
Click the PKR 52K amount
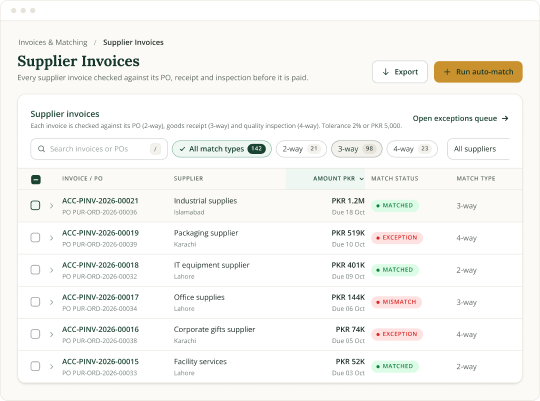pos(350,361)
